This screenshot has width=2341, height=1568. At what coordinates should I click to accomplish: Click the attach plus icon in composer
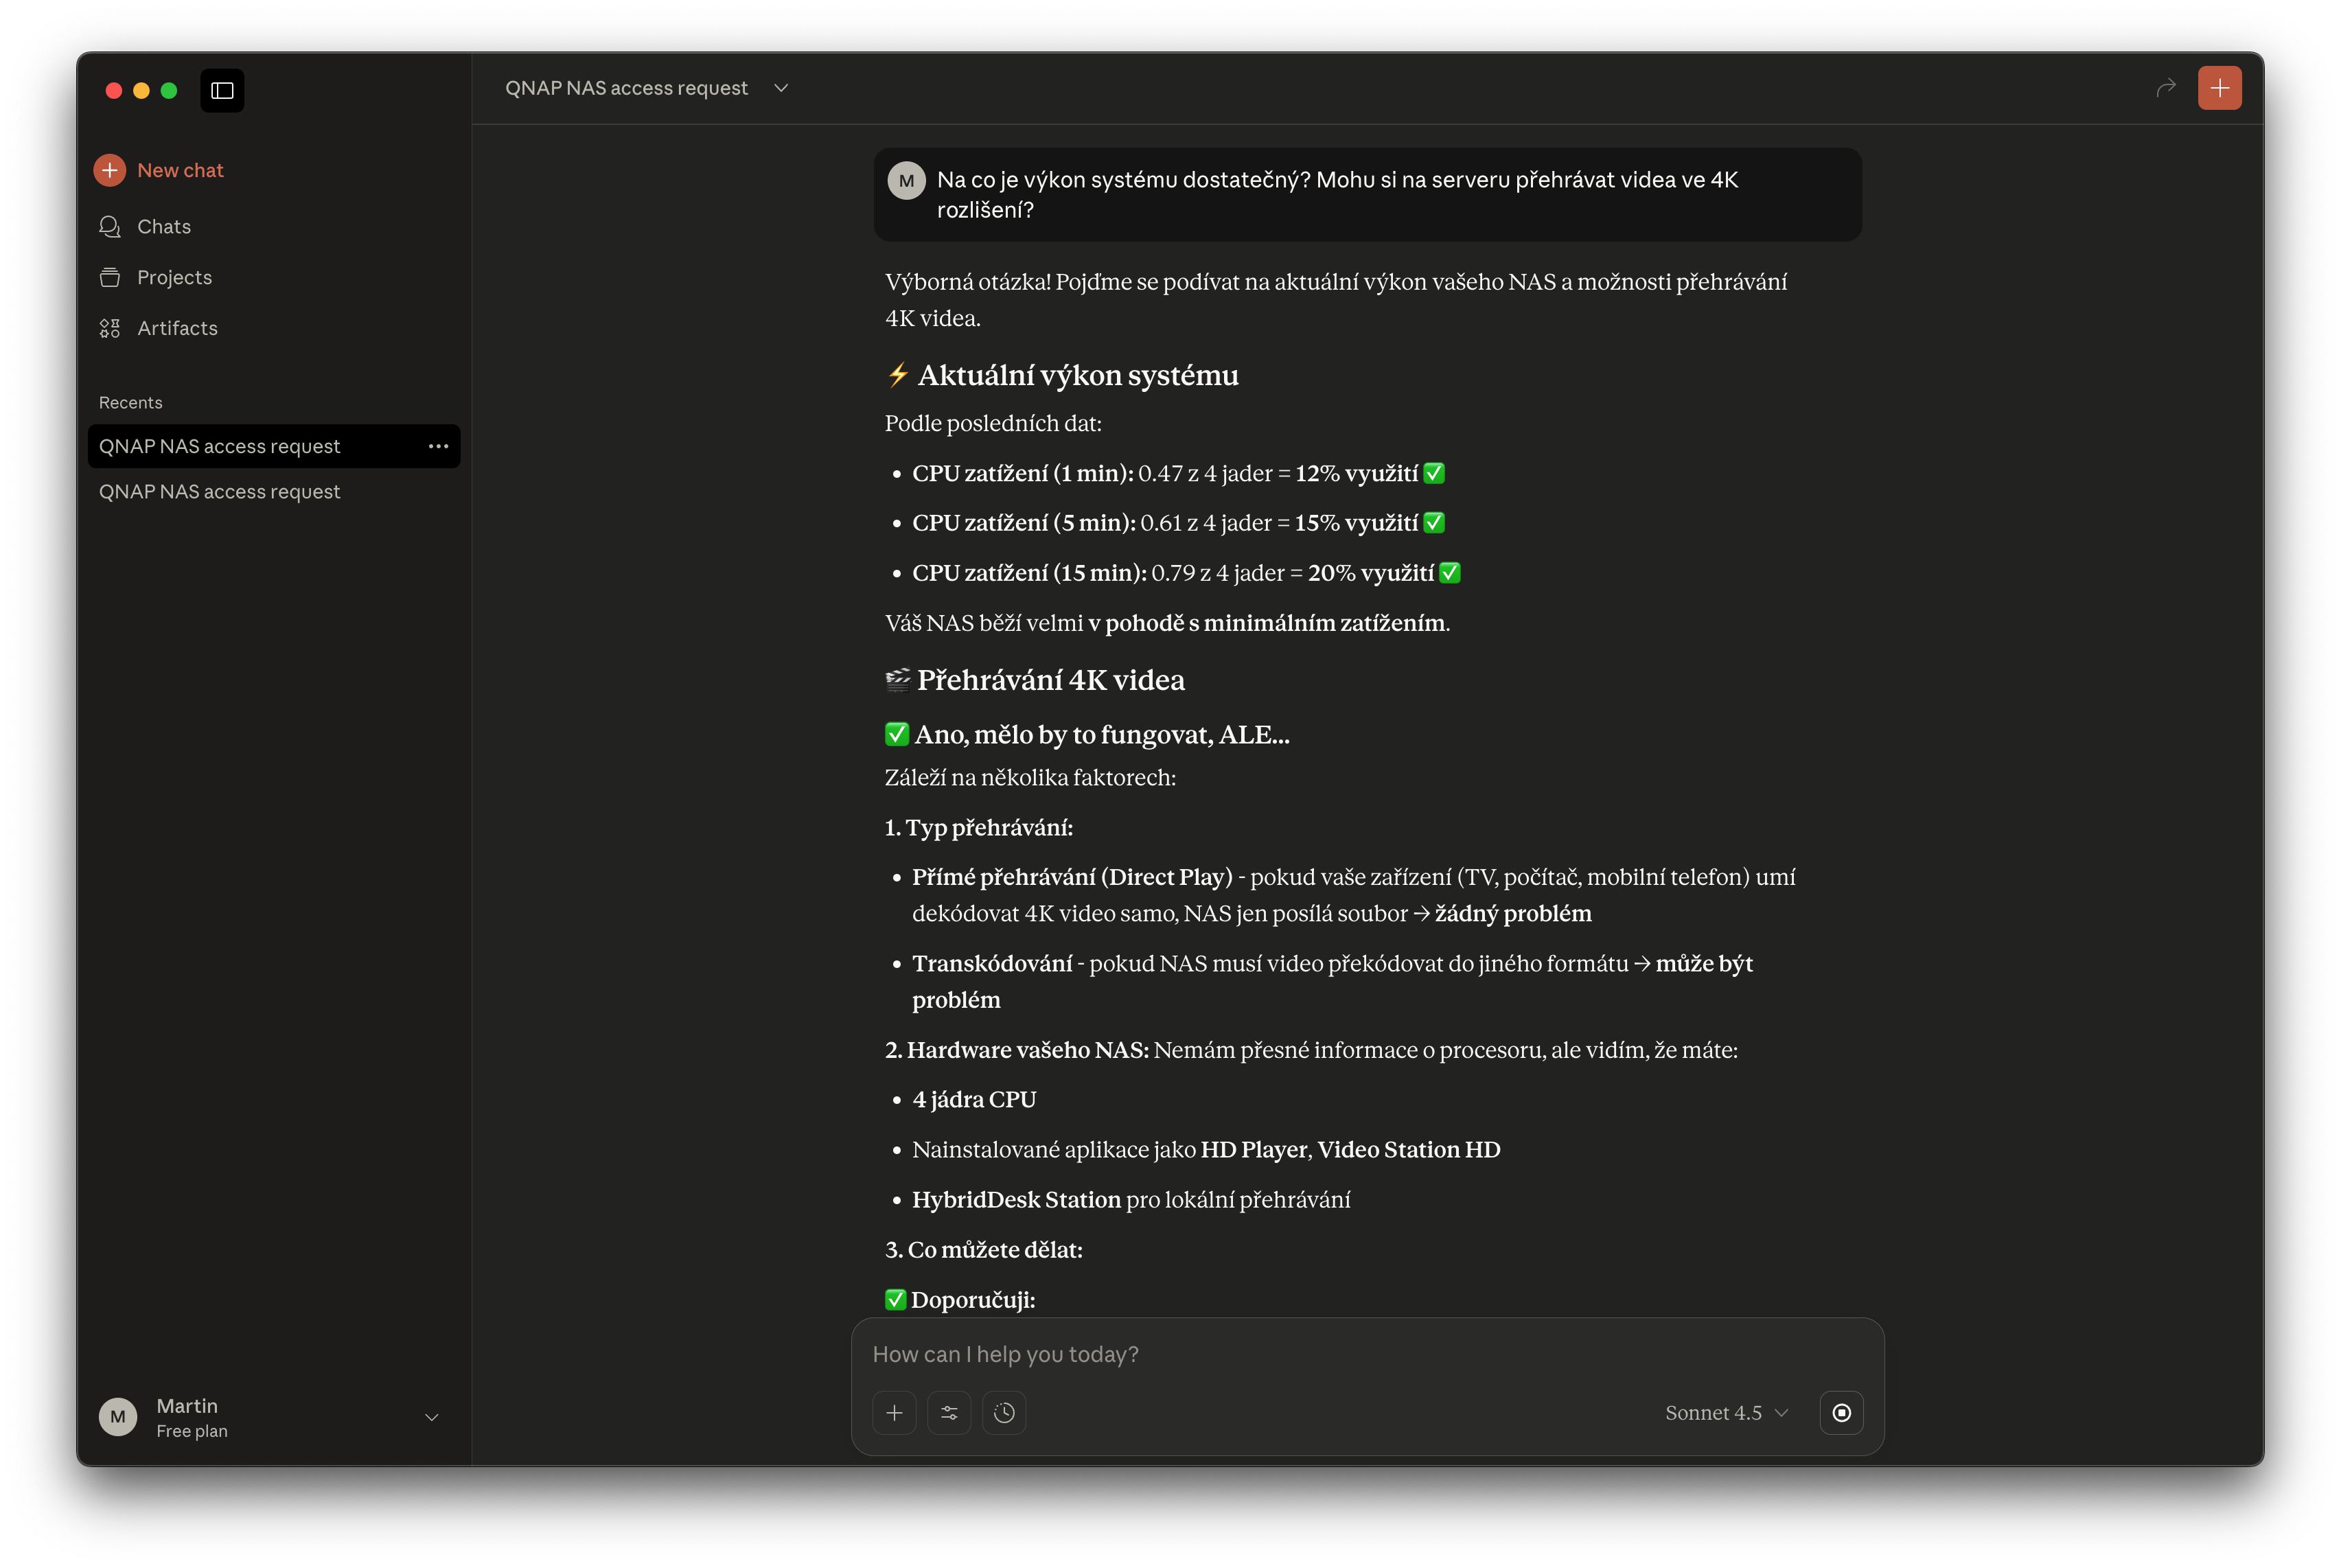pos(894,1413)
